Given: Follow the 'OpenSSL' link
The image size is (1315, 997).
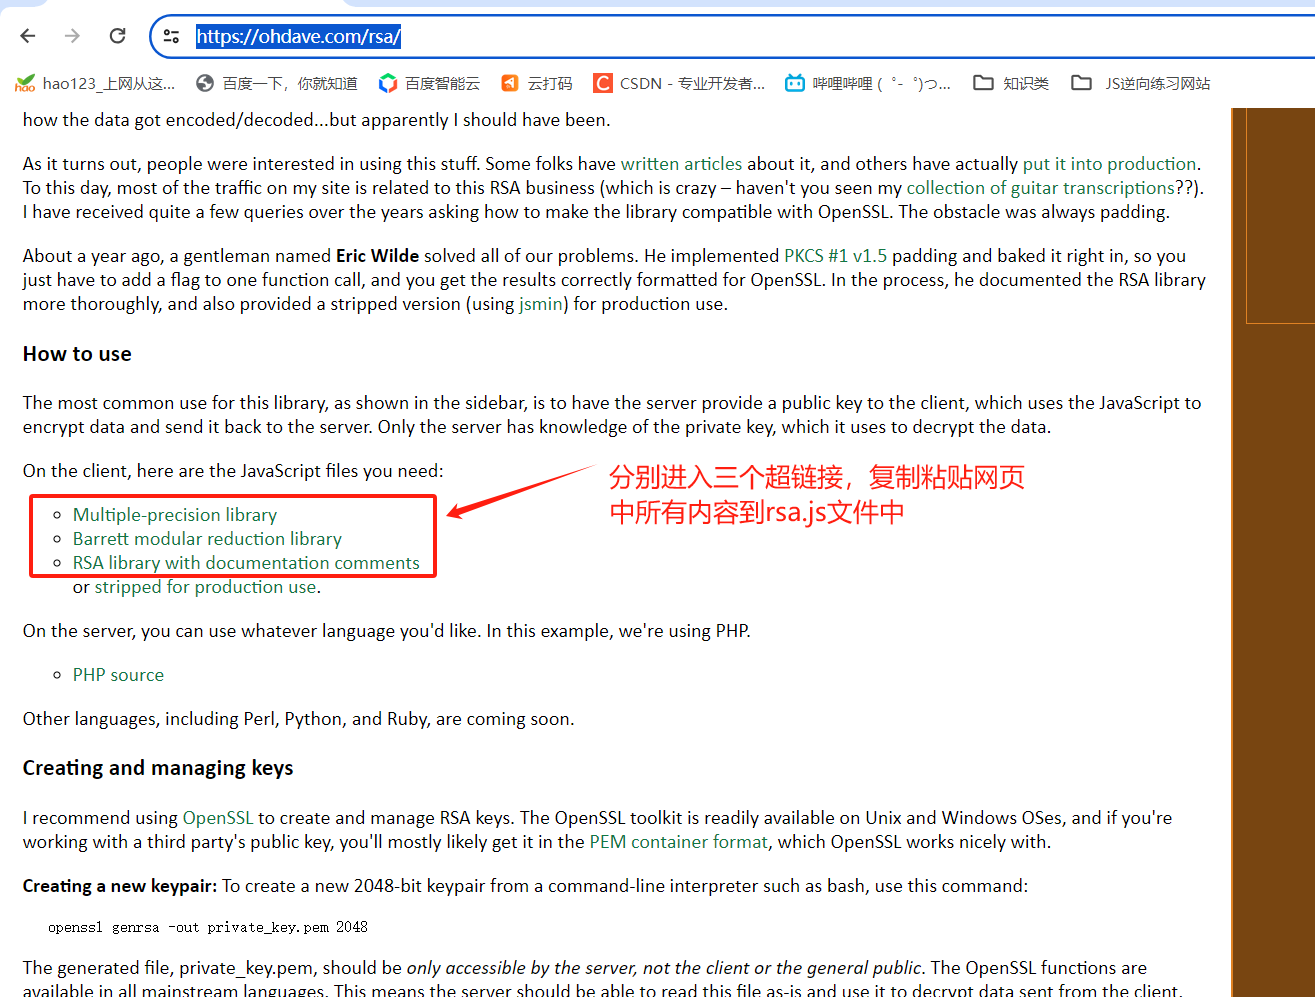Looking at the screenshot, I should [x=218, y=818].
